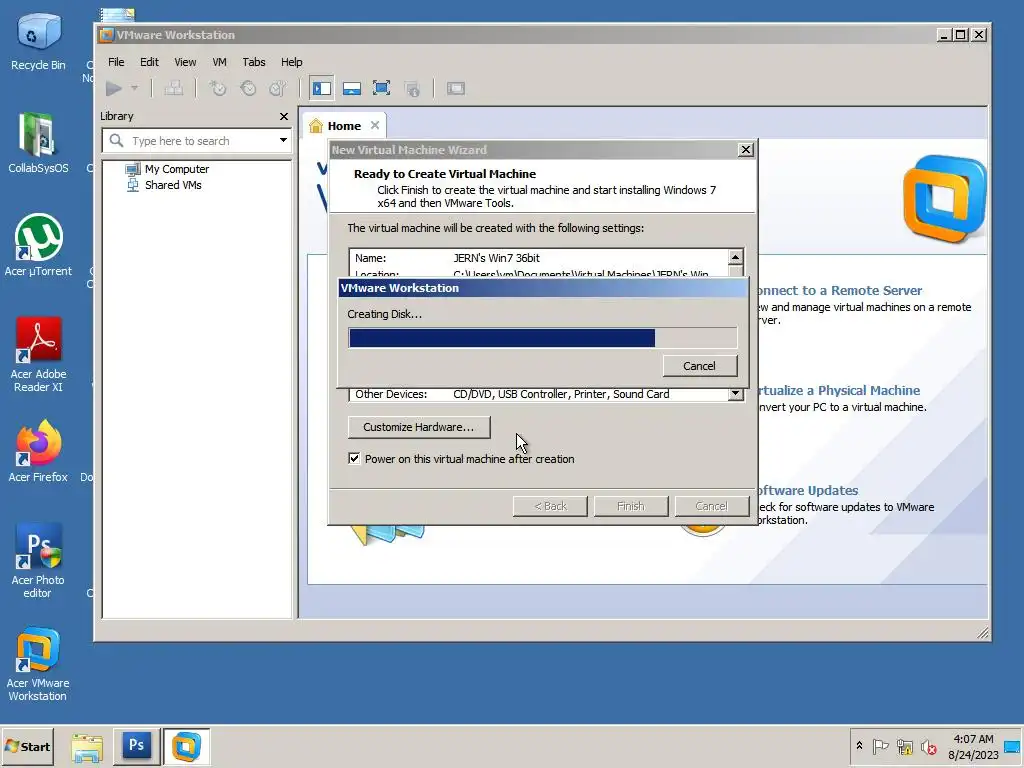
Task: Switch to the Home tab
Action: coord(344,125)
